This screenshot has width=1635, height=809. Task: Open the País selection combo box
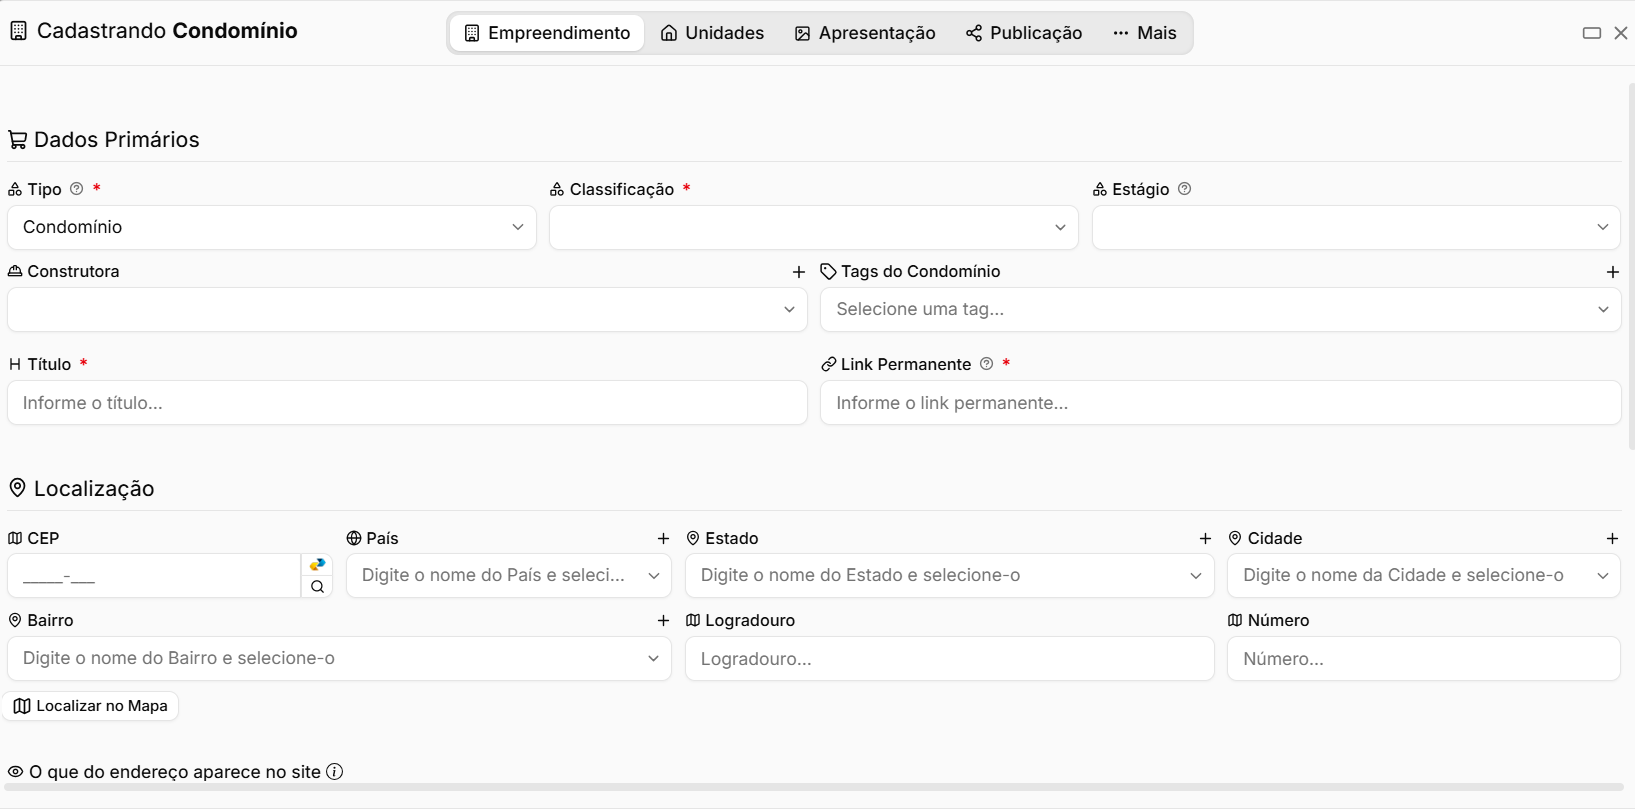(x=509, y=576)
